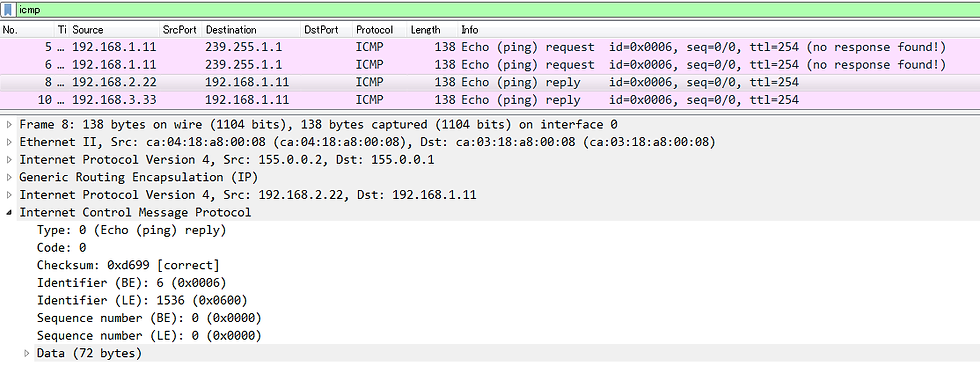Sort packets by the No. column
This screenshot has width=980, height=366.
click(x=28, y=29)
